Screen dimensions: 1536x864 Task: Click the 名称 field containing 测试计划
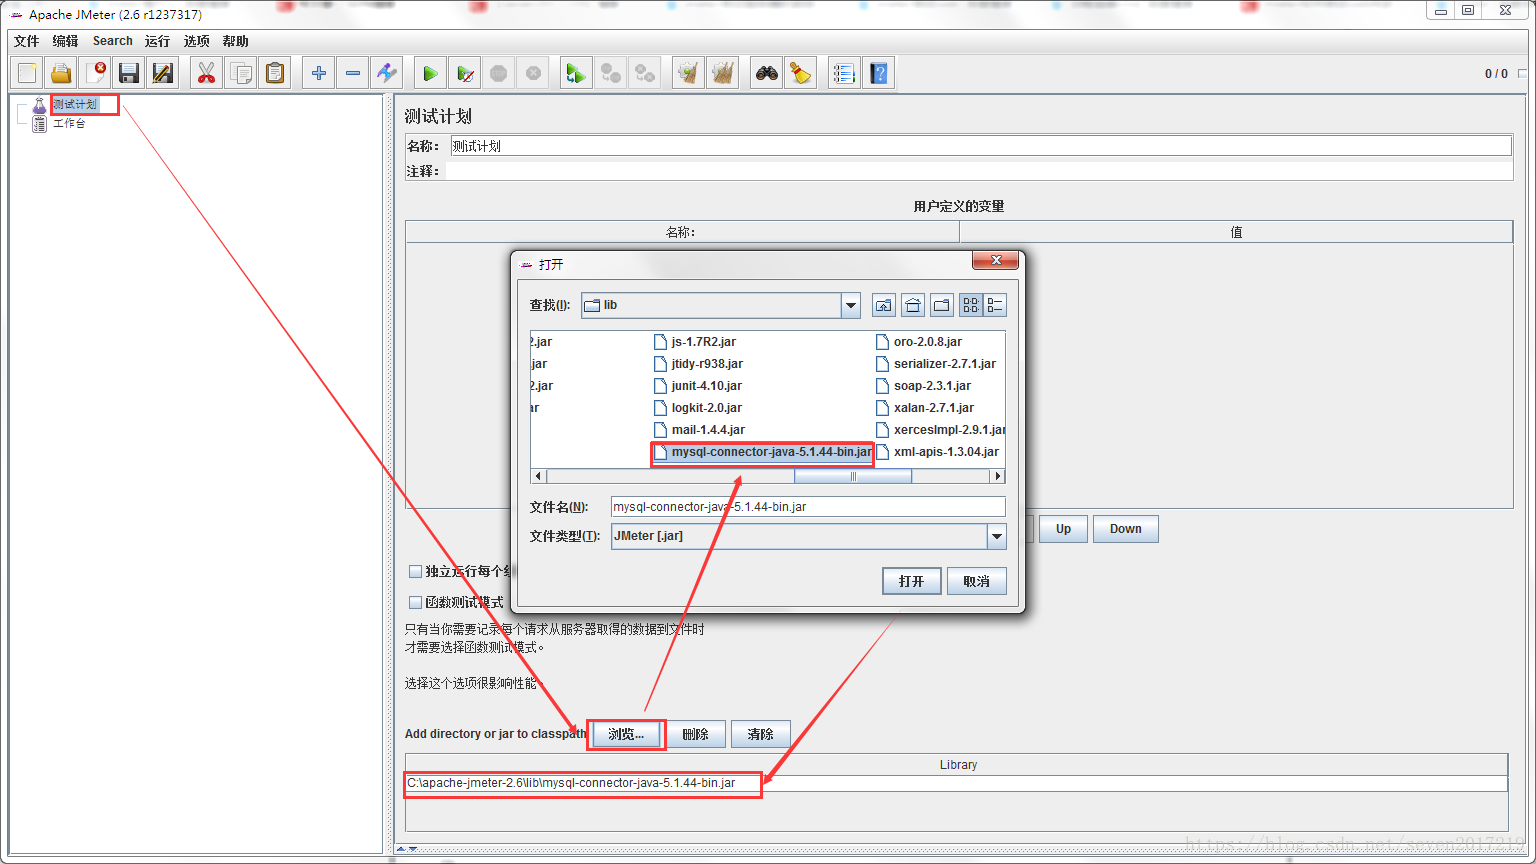point(981,146)
